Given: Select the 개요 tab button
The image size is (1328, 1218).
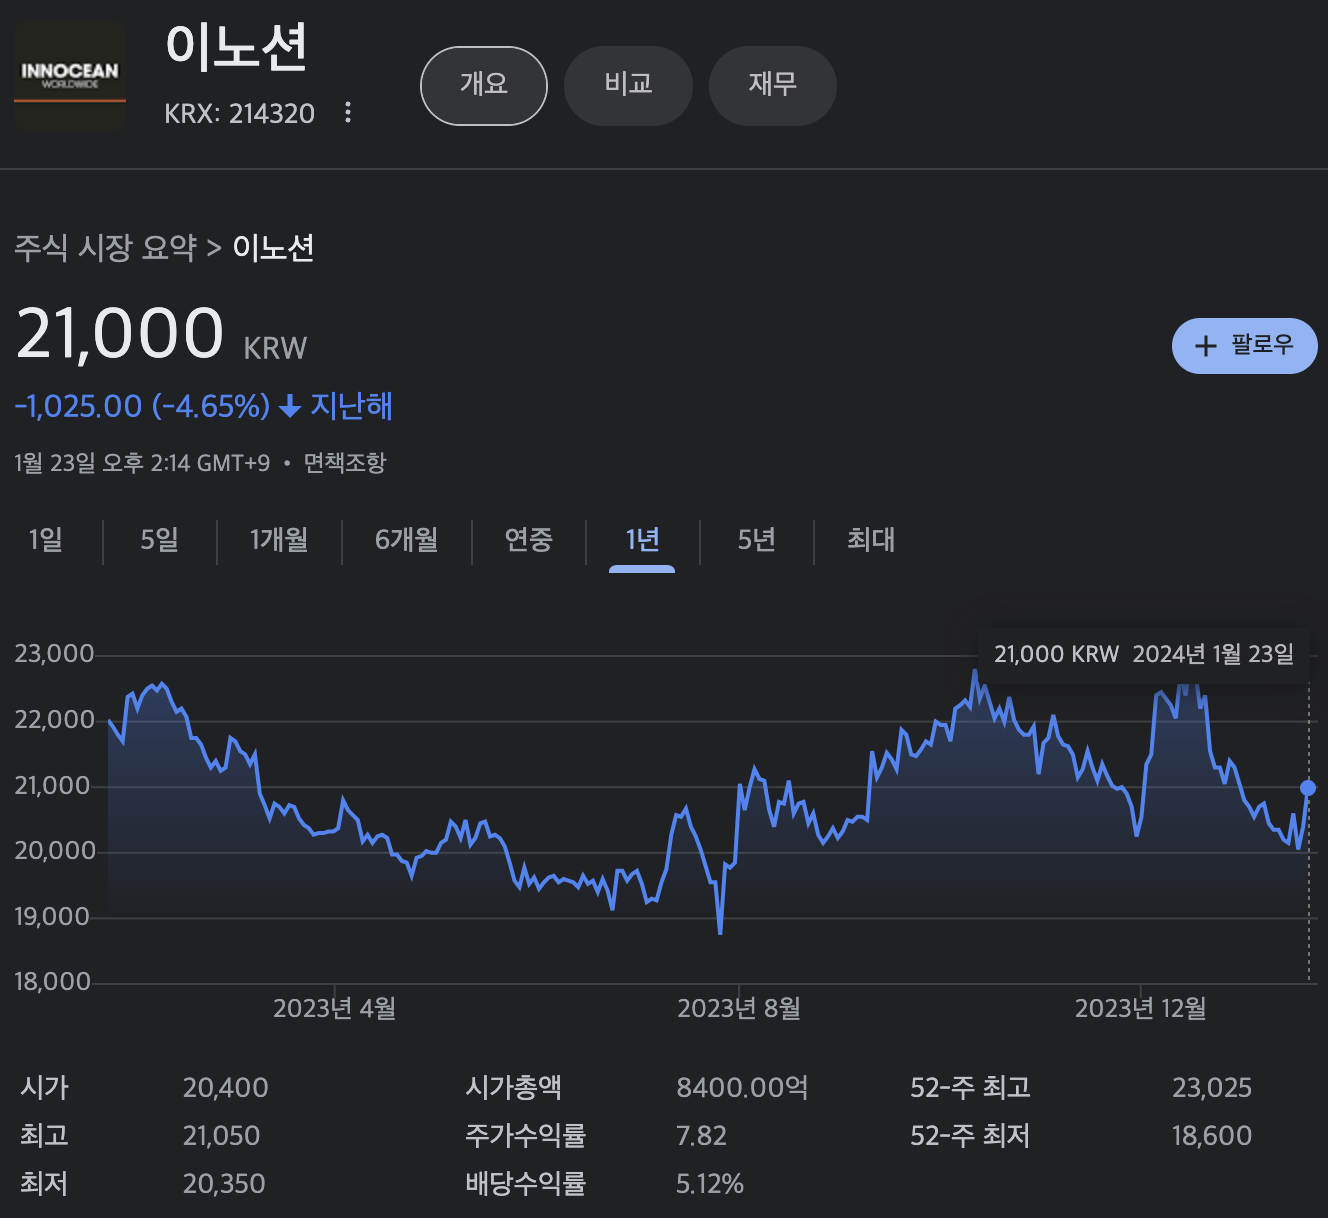Looking at the screenshot, I should [x=484, y=85].
